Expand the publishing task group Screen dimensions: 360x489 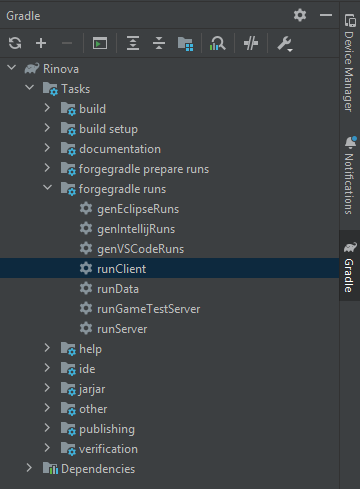coord(47,428)
